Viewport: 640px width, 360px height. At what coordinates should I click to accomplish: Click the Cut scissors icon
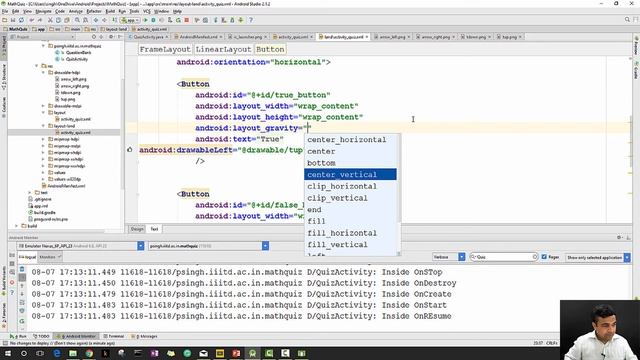[50, 20]
